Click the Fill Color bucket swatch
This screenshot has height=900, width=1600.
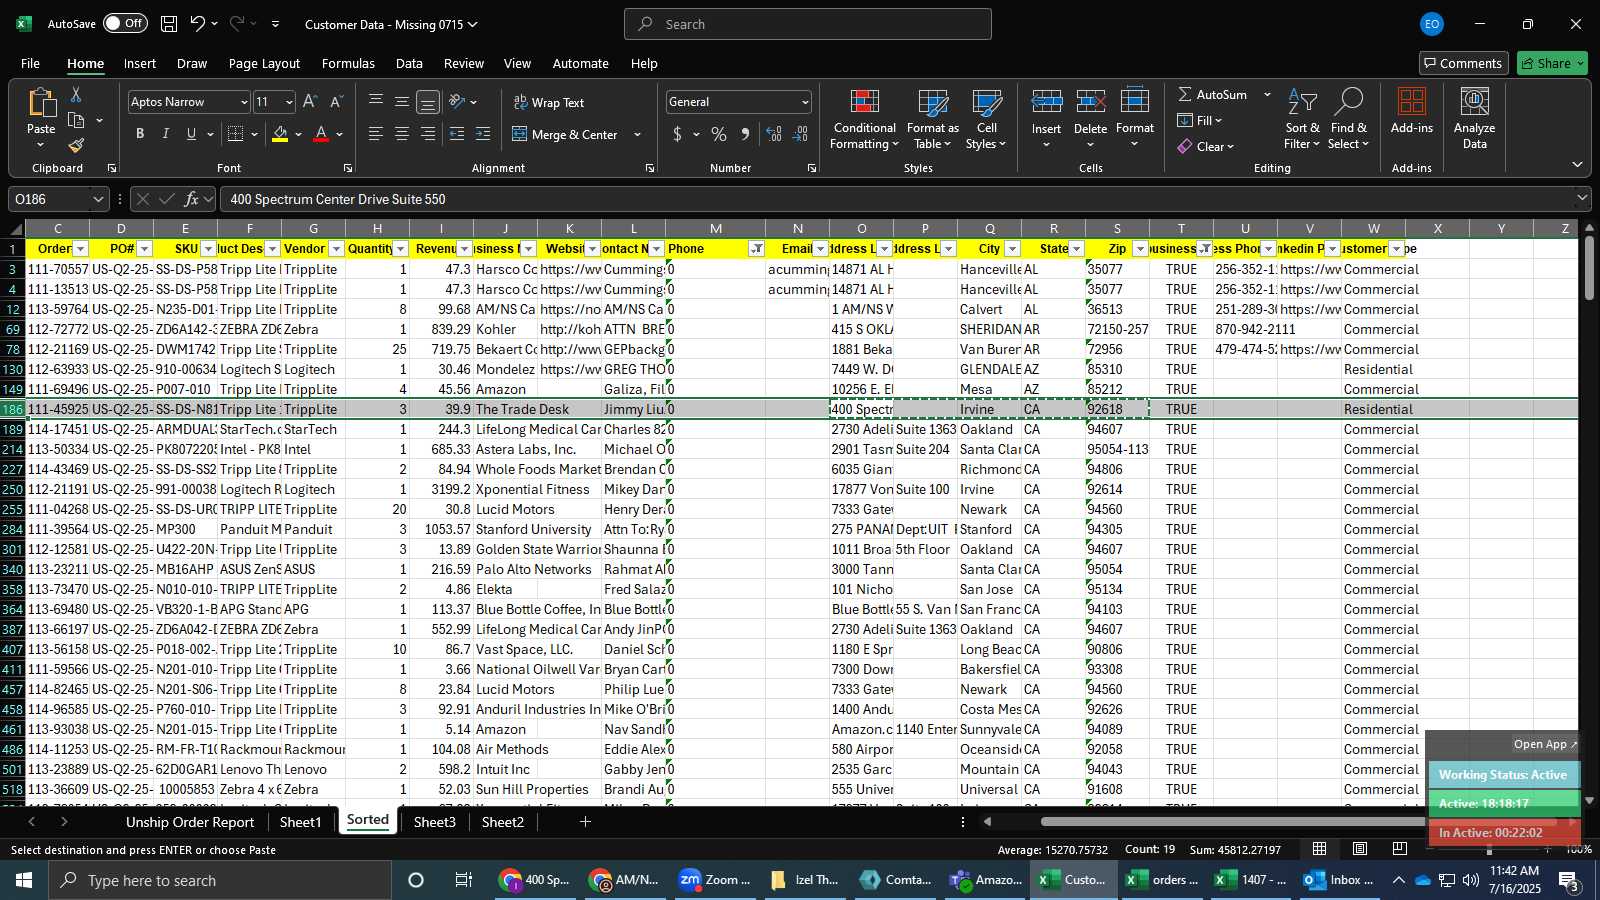pyautogui.click(x=280, y=134)
